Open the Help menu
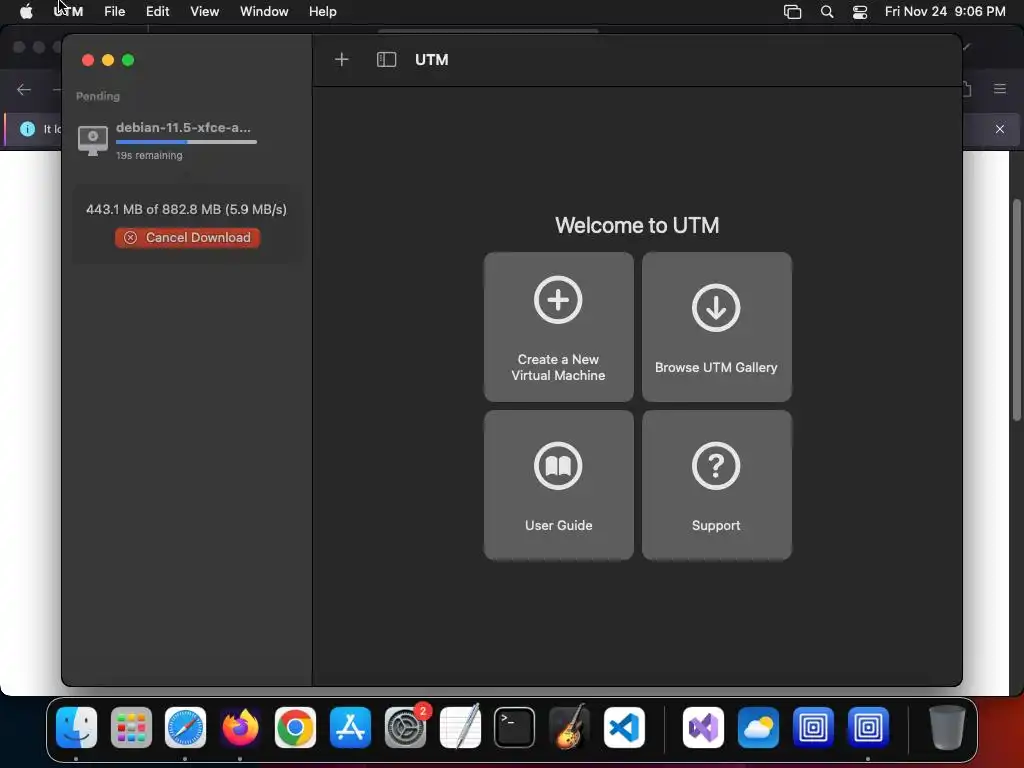 pyautogui.click(x=323, y=12)
